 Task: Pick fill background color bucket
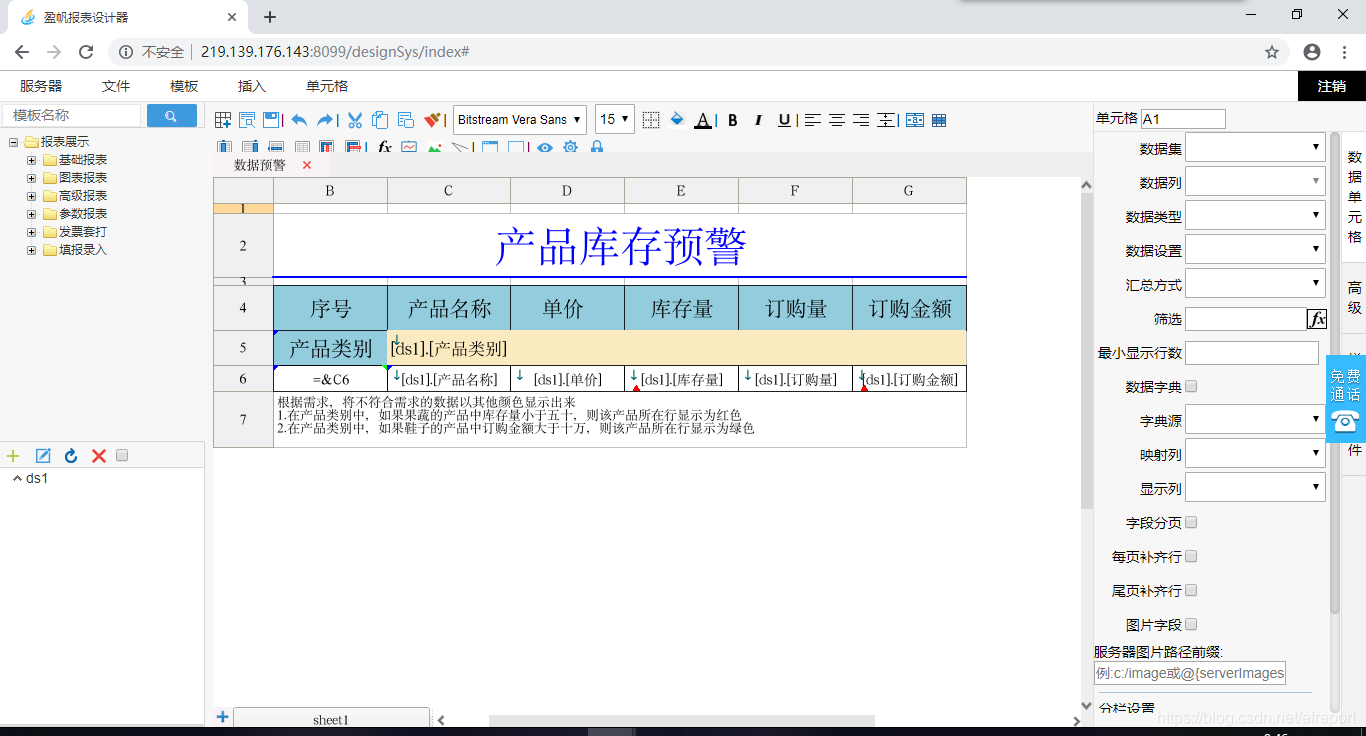click(677, 120)
